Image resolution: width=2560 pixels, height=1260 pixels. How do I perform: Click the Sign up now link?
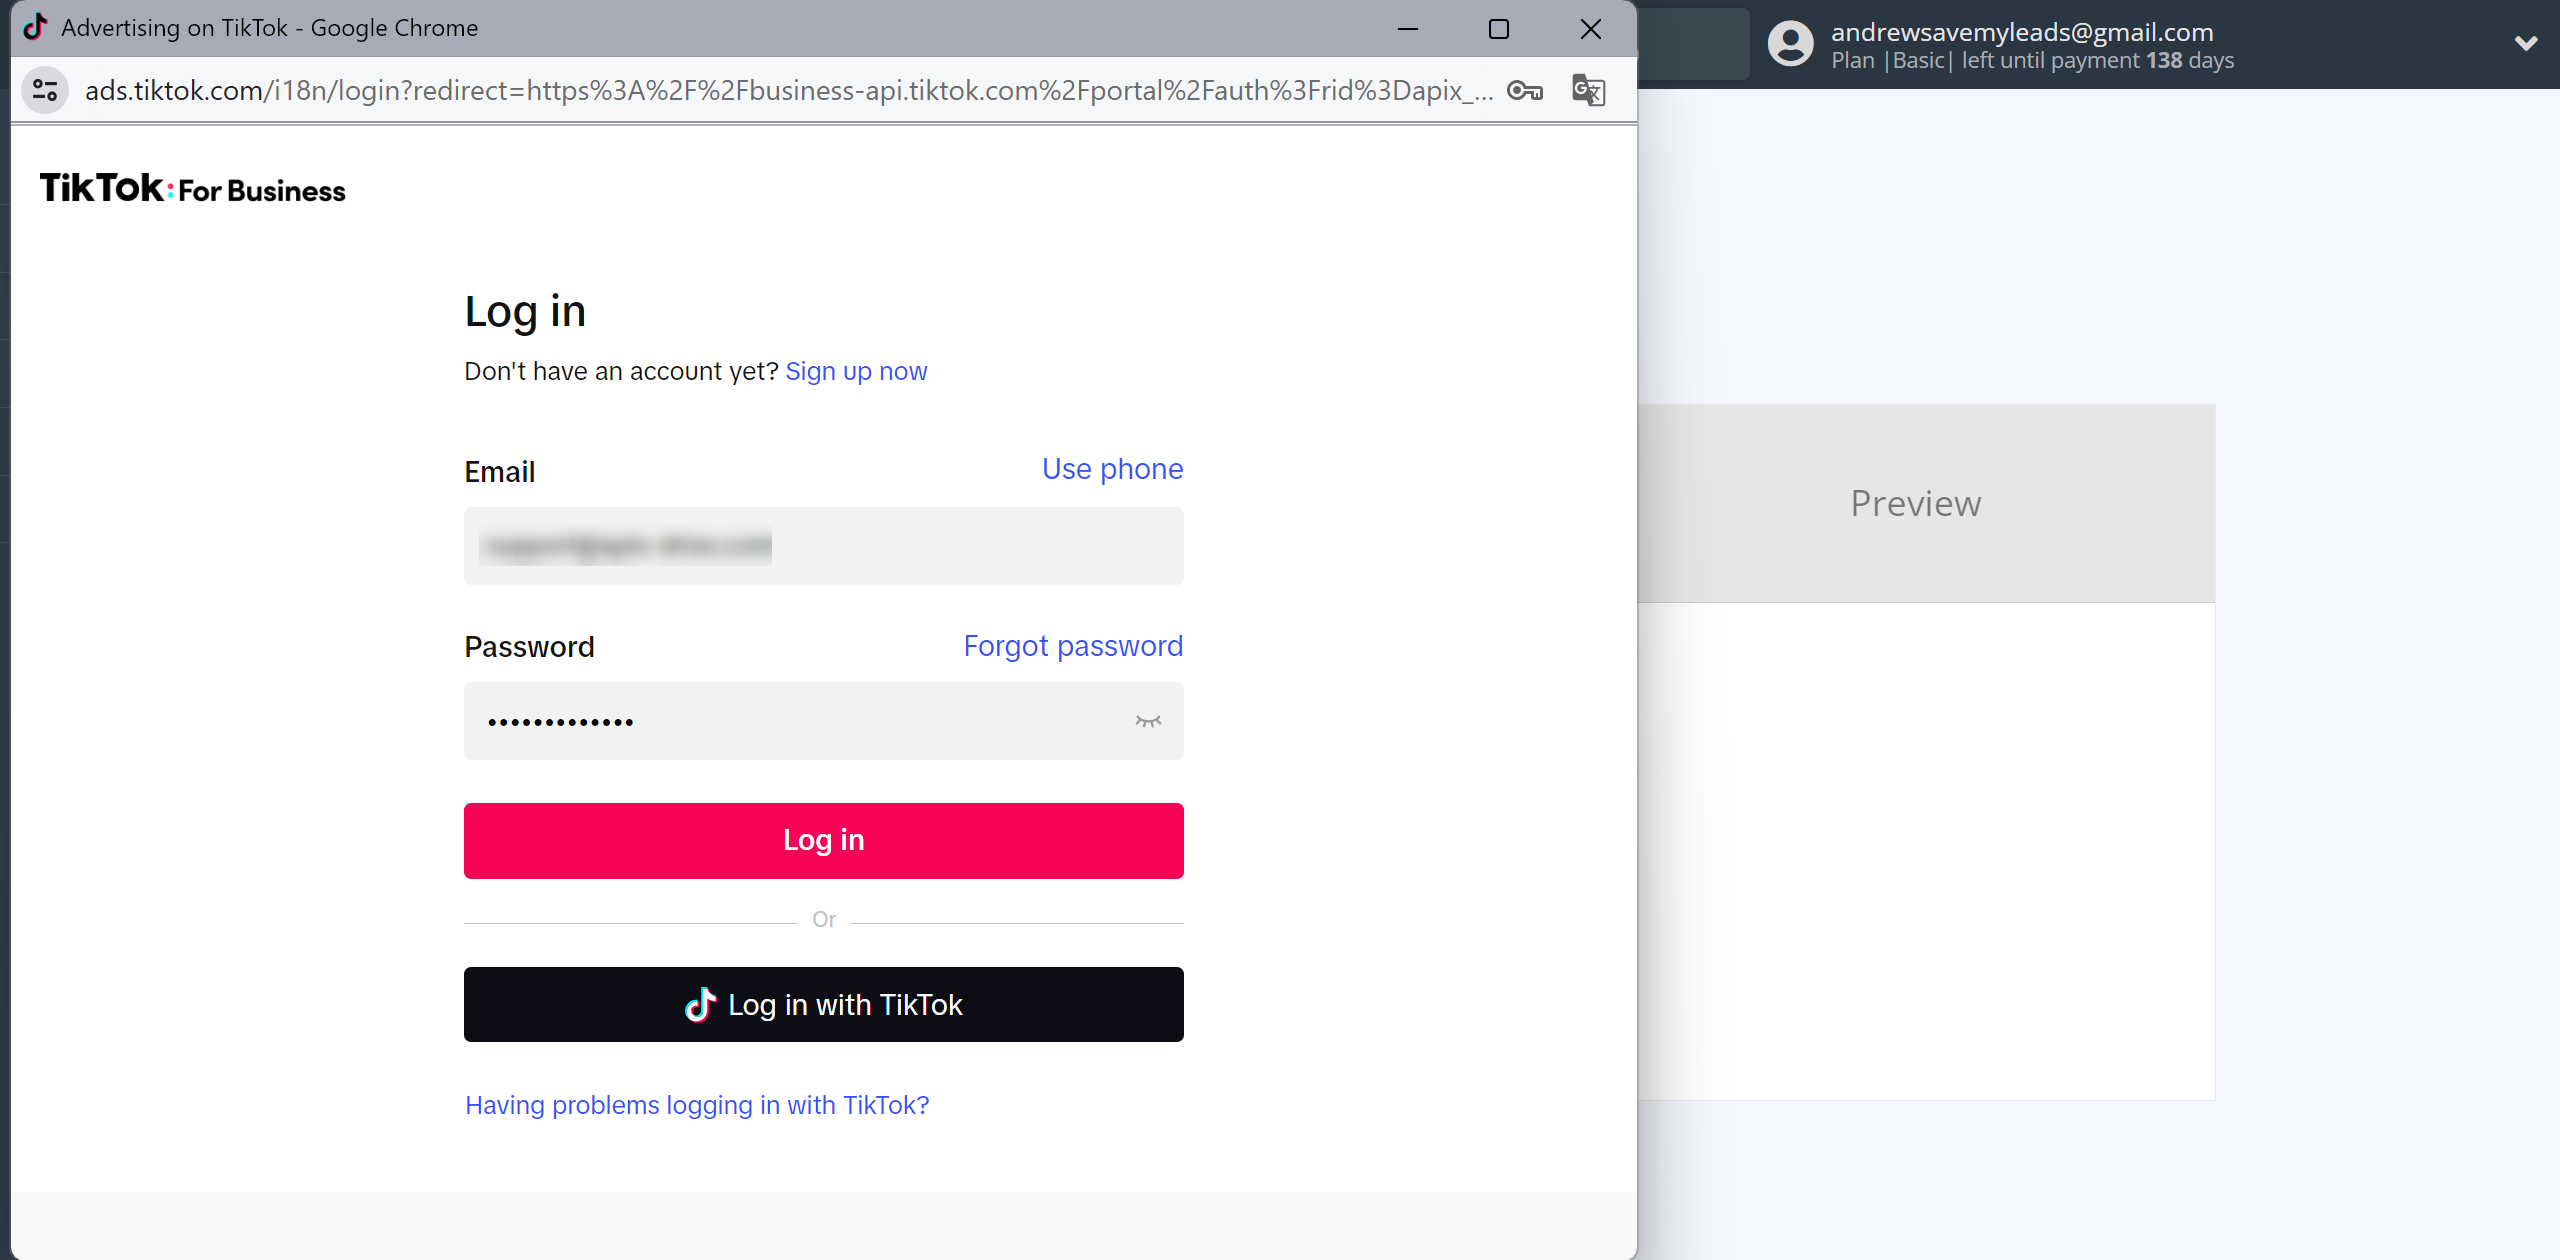tap(856, 370)
